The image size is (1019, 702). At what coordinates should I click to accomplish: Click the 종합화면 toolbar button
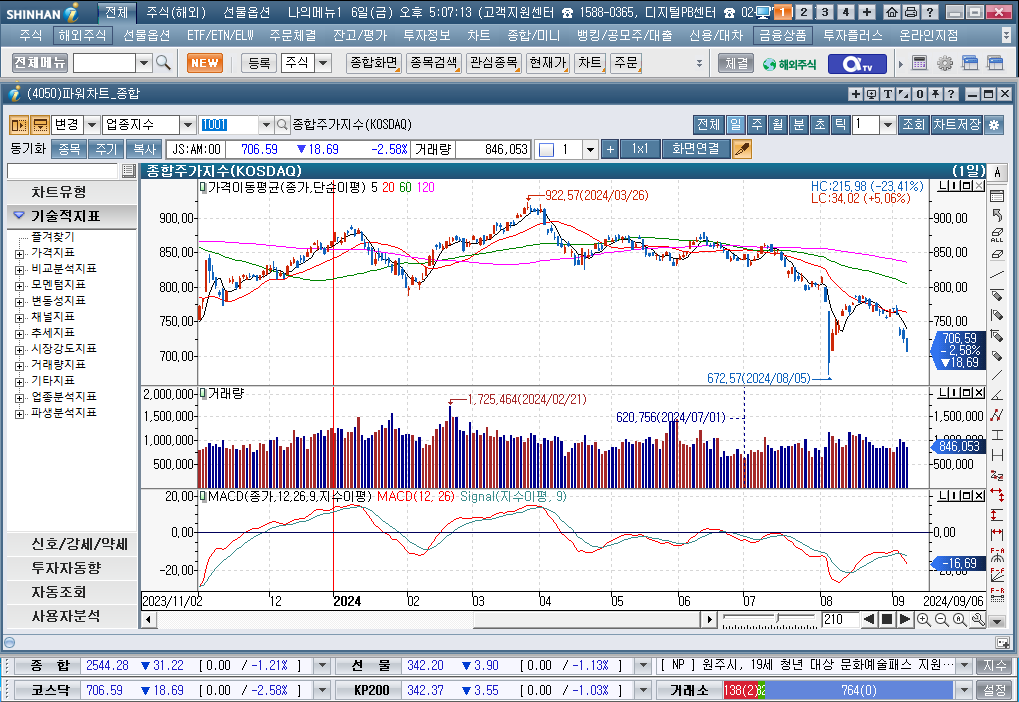click(x=374, y=63)
